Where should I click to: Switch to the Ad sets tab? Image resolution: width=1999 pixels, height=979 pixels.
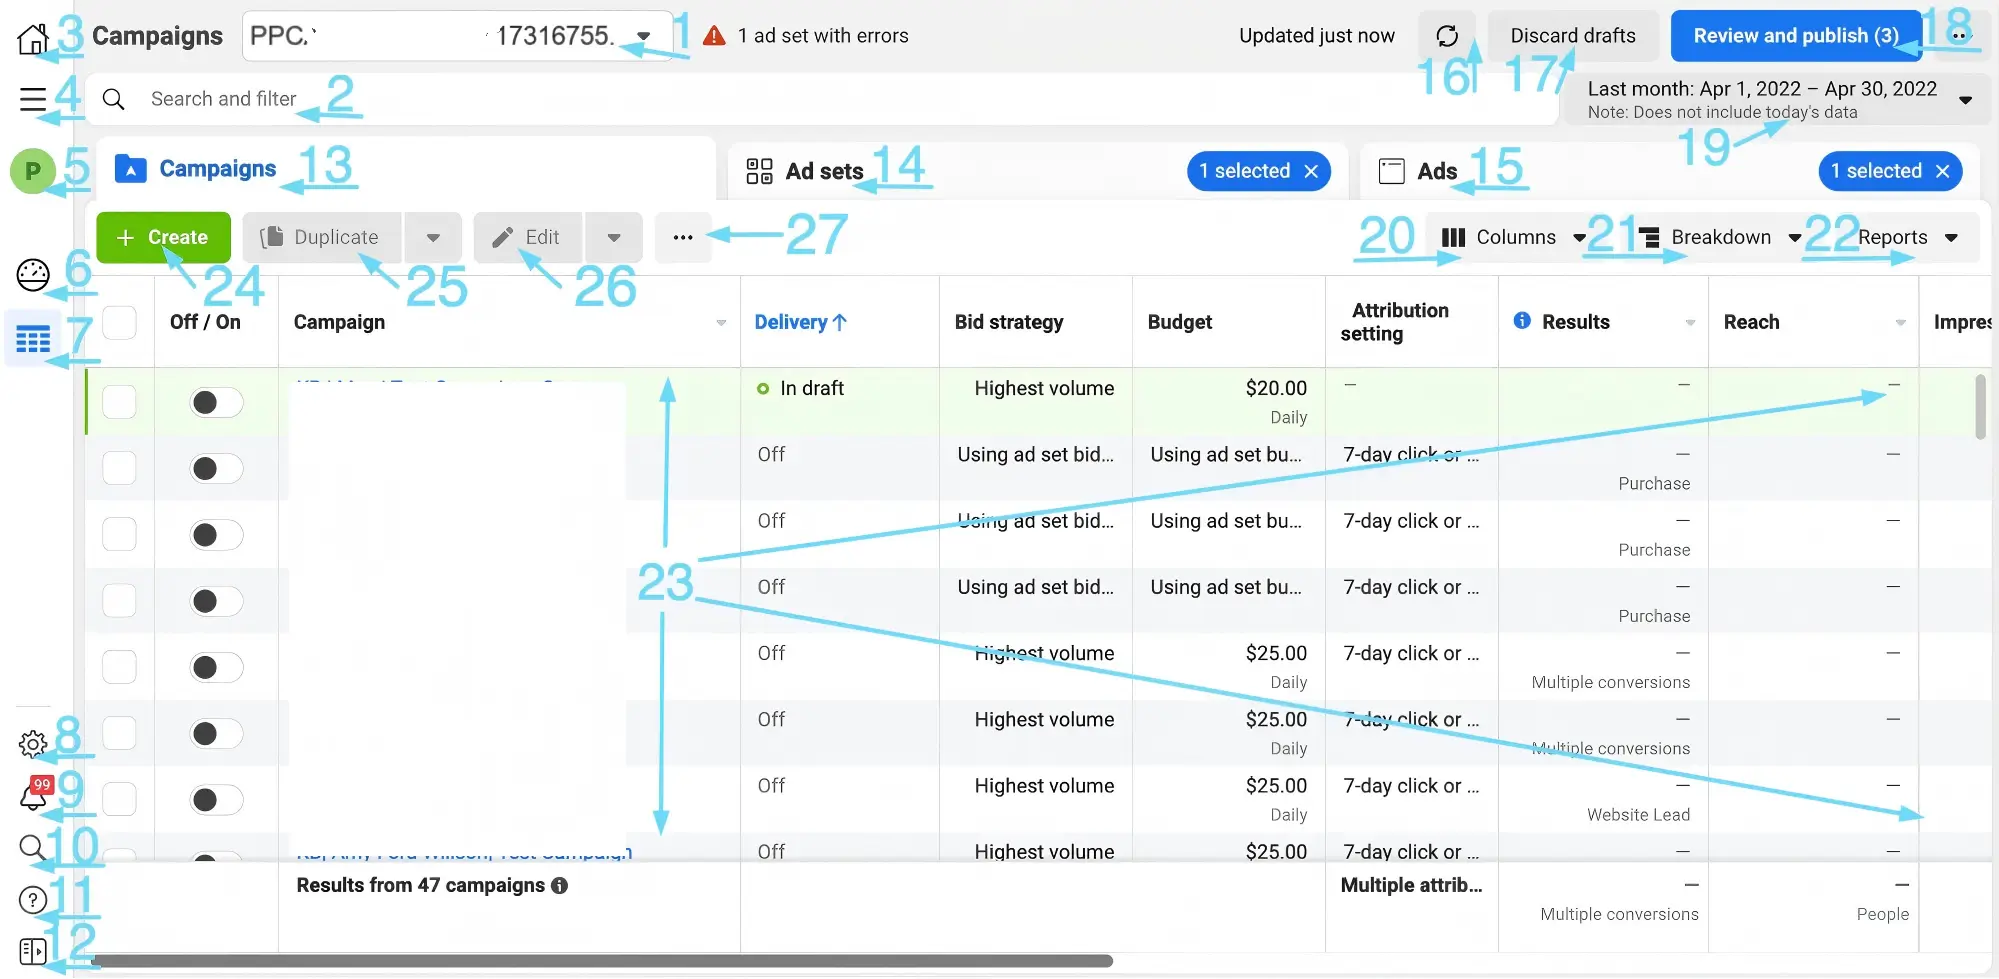[824, 172]
